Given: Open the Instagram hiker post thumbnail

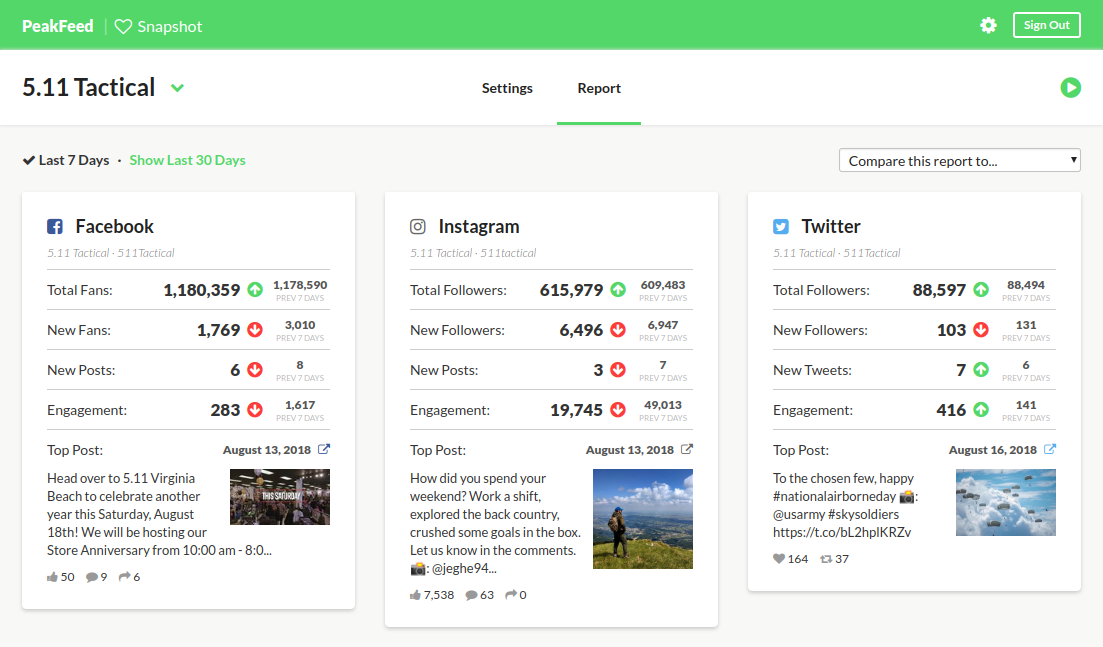Looking at the screenshot, I should [x=642, y=519].
